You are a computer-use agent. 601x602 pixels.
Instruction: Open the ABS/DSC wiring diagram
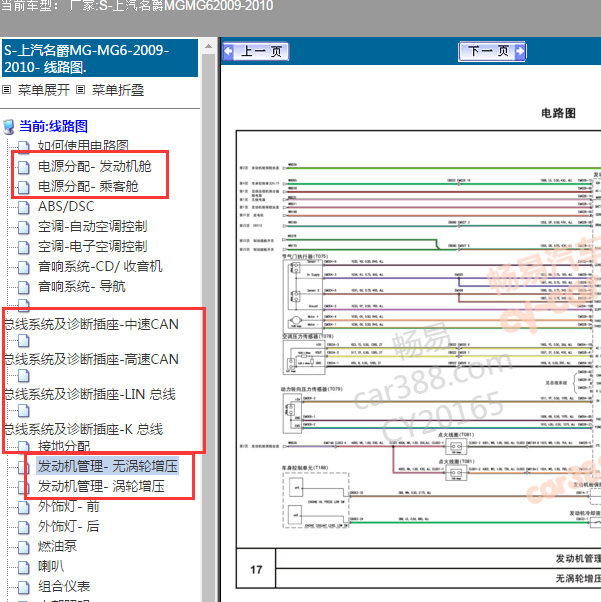pyautogui.click(x=66, y=207)
